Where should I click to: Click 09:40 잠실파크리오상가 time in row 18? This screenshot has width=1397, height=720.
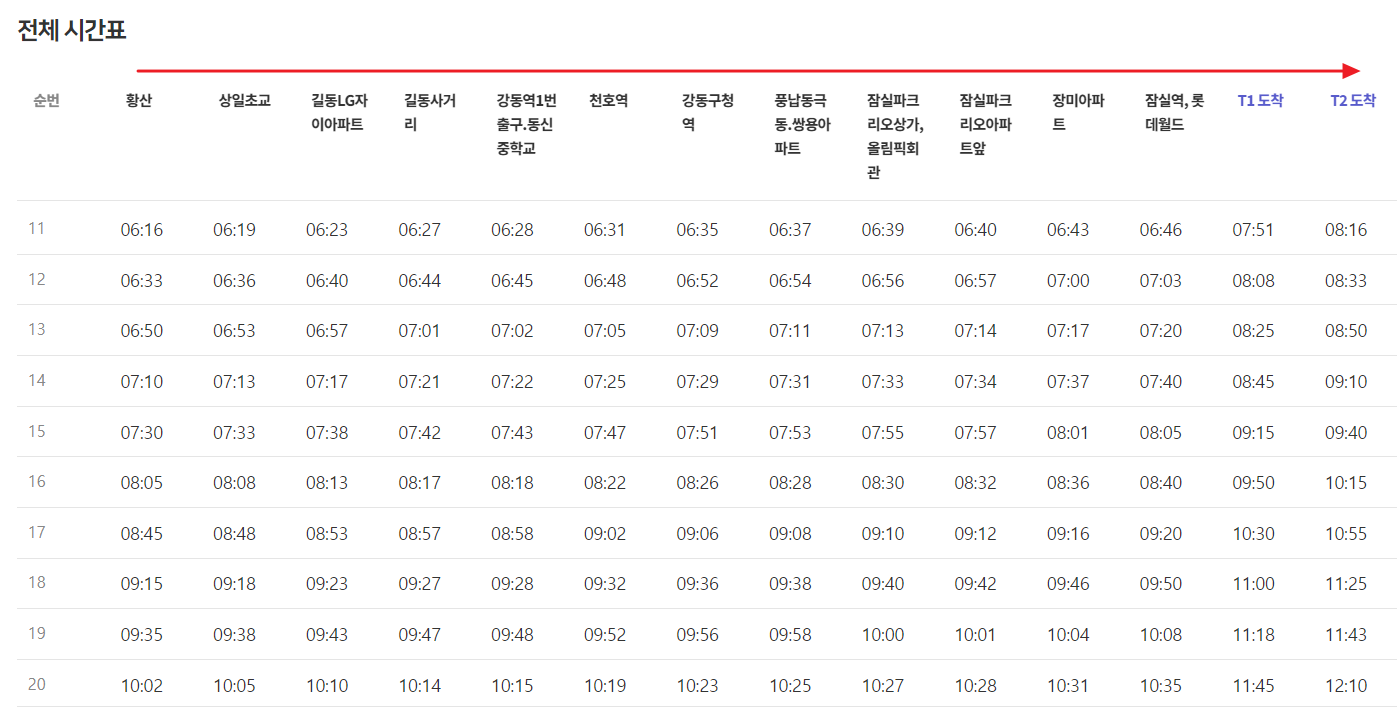click(883, 584)
